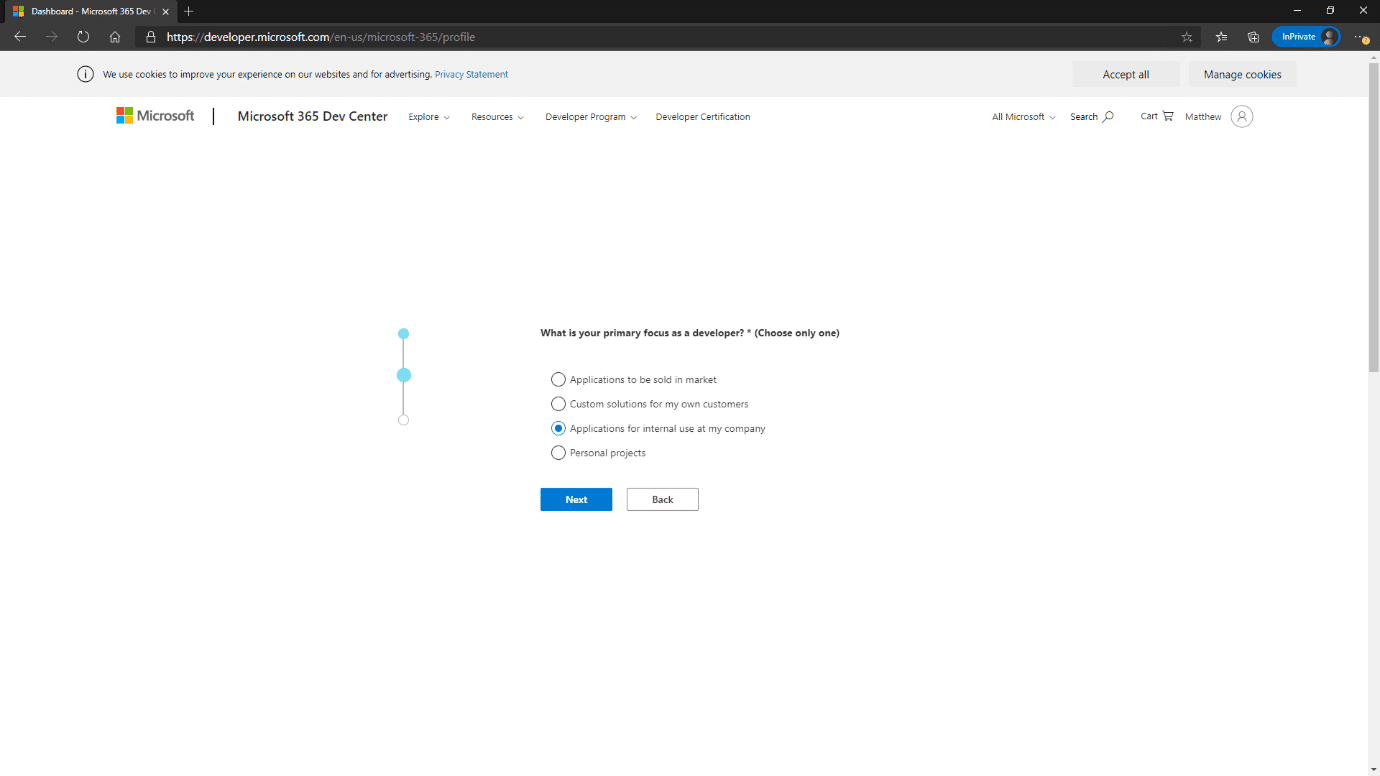Screen dimensions: 1380x776
Task: Open the Collections icon in toolbar
Action: point(1253,37)
